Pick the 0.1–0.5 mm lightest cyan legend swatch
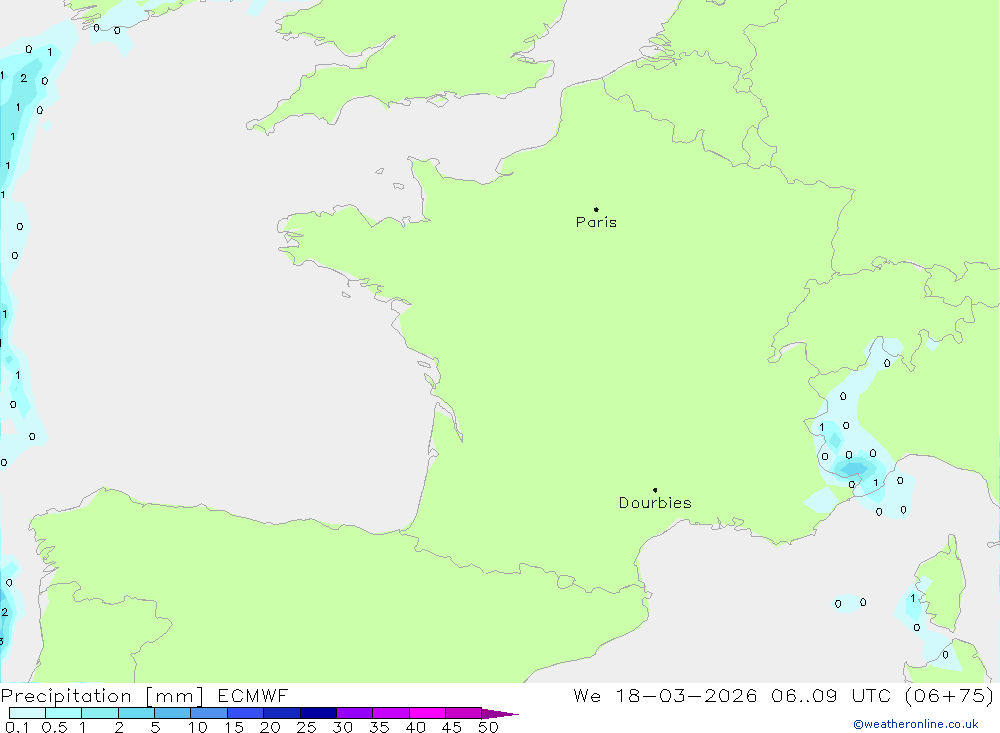 tap(27, 713)
